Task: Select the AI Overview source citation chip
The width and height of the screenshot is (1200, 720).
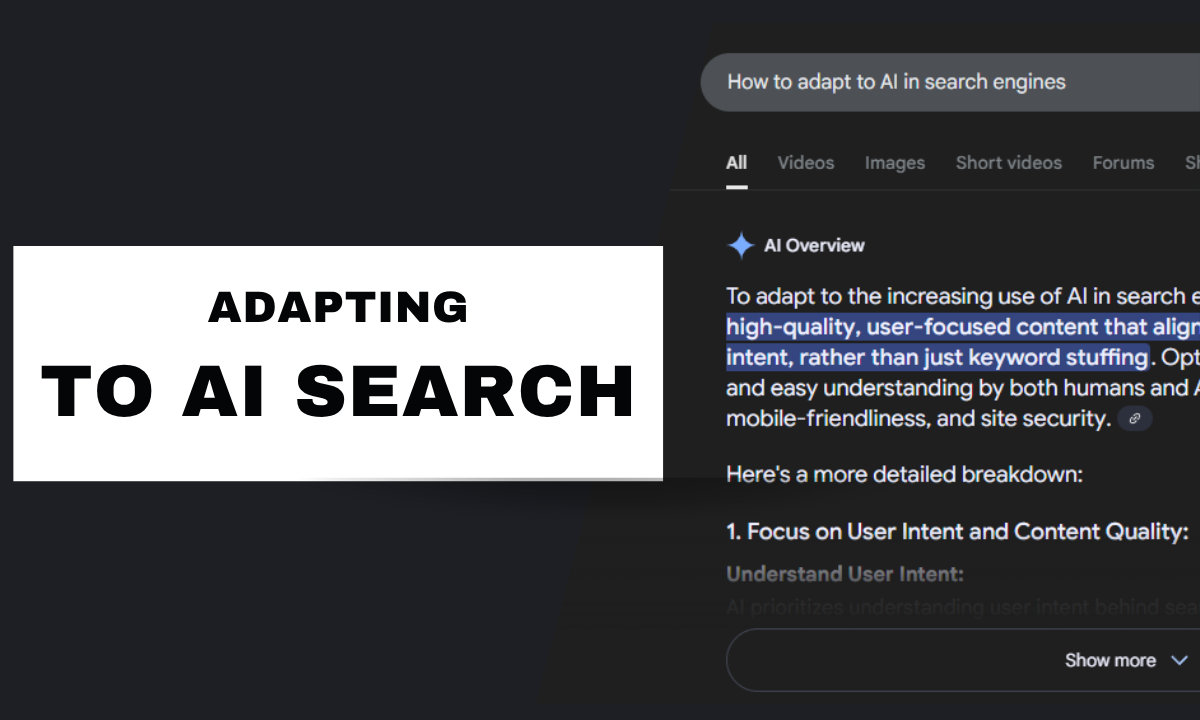Action: click(1135, 419)
